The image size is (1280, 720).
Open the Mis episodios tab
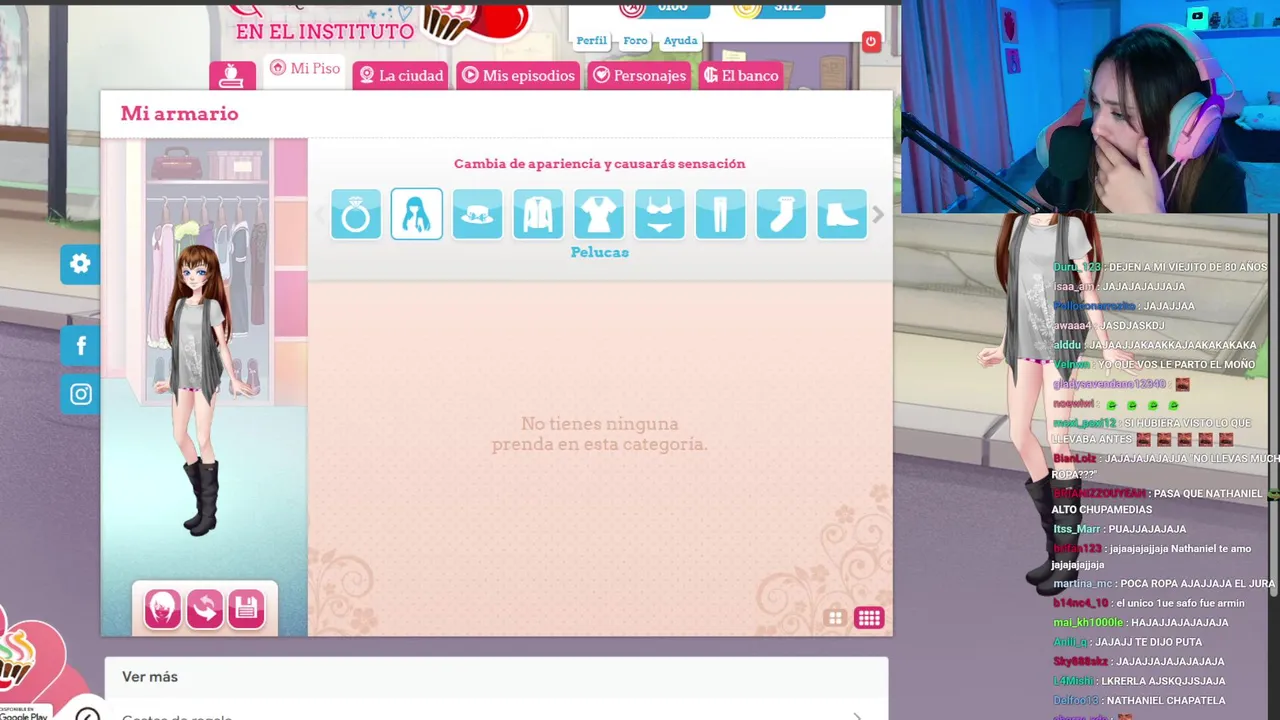coord(518,75)
